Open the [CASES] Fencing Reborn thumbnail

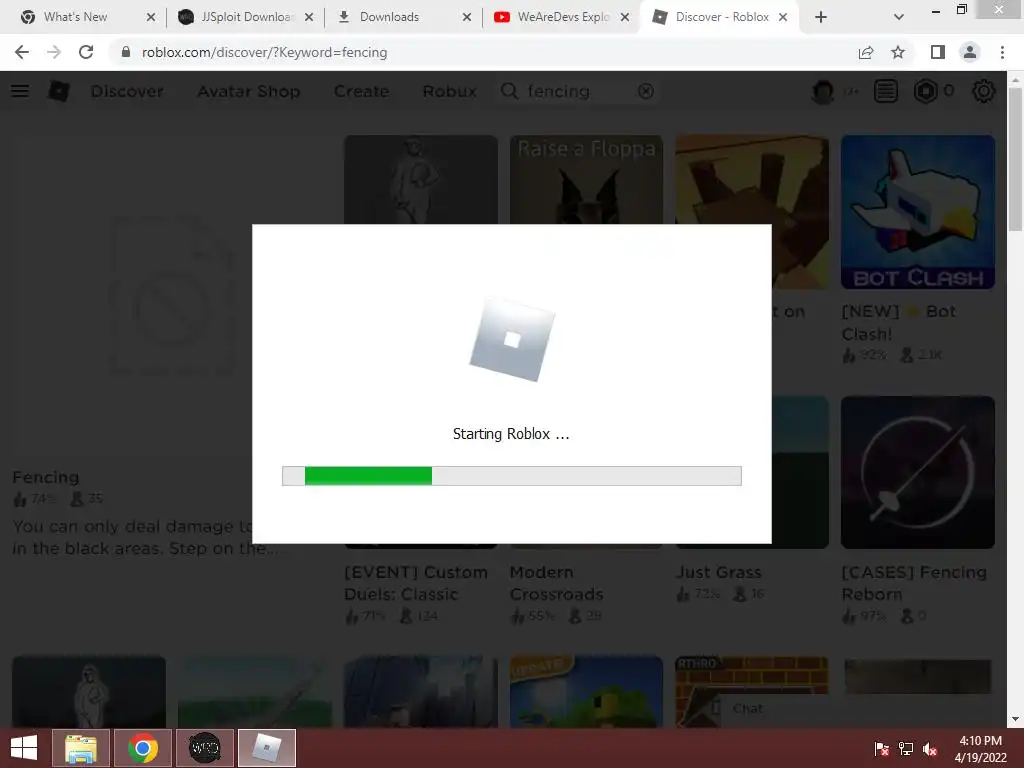918,472
